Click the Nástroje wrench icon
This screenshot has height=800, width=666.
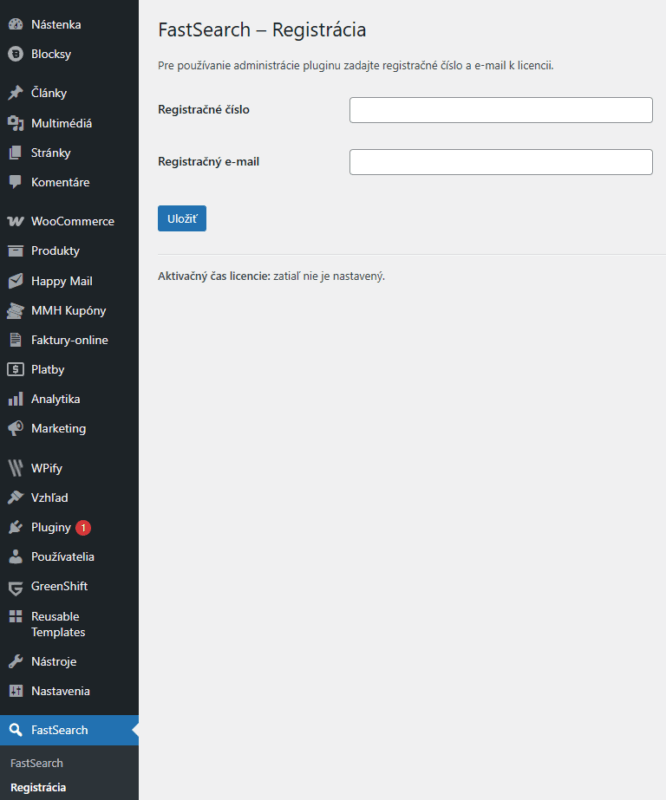point(16,661)
